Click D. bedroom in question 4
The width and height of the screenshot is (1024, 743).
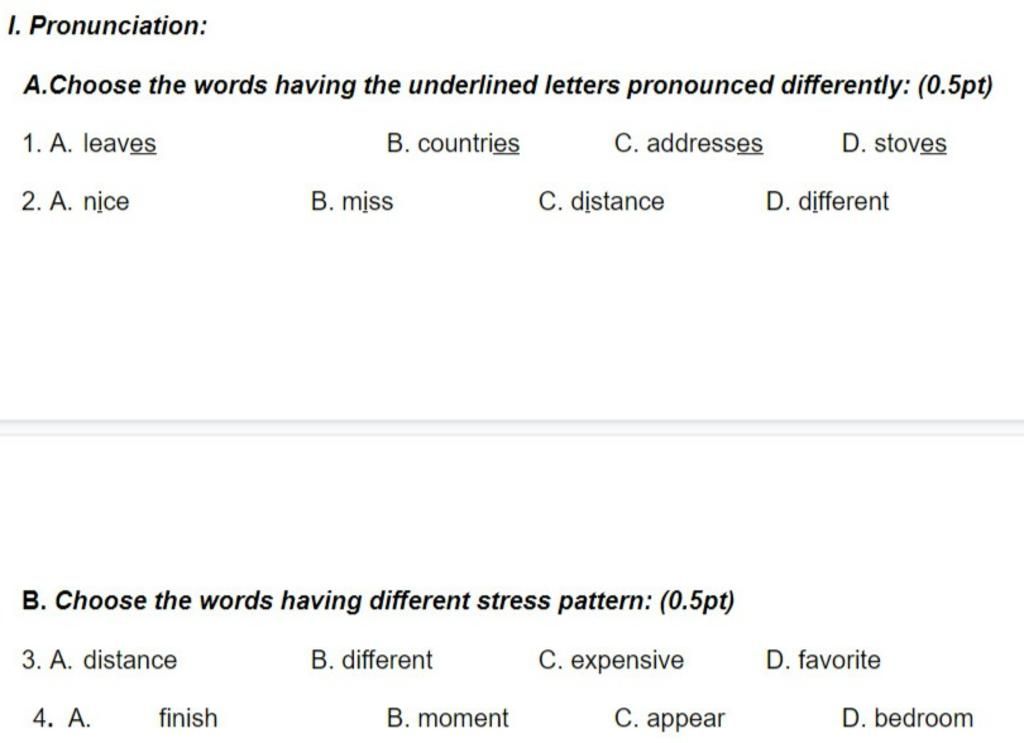coord(907,718)
